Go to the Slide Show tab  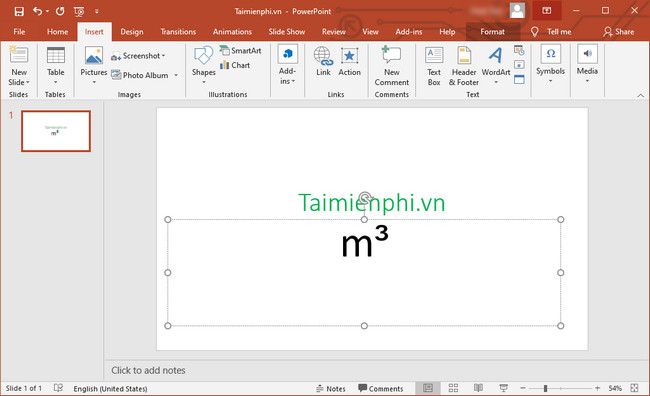pos(286,32)
